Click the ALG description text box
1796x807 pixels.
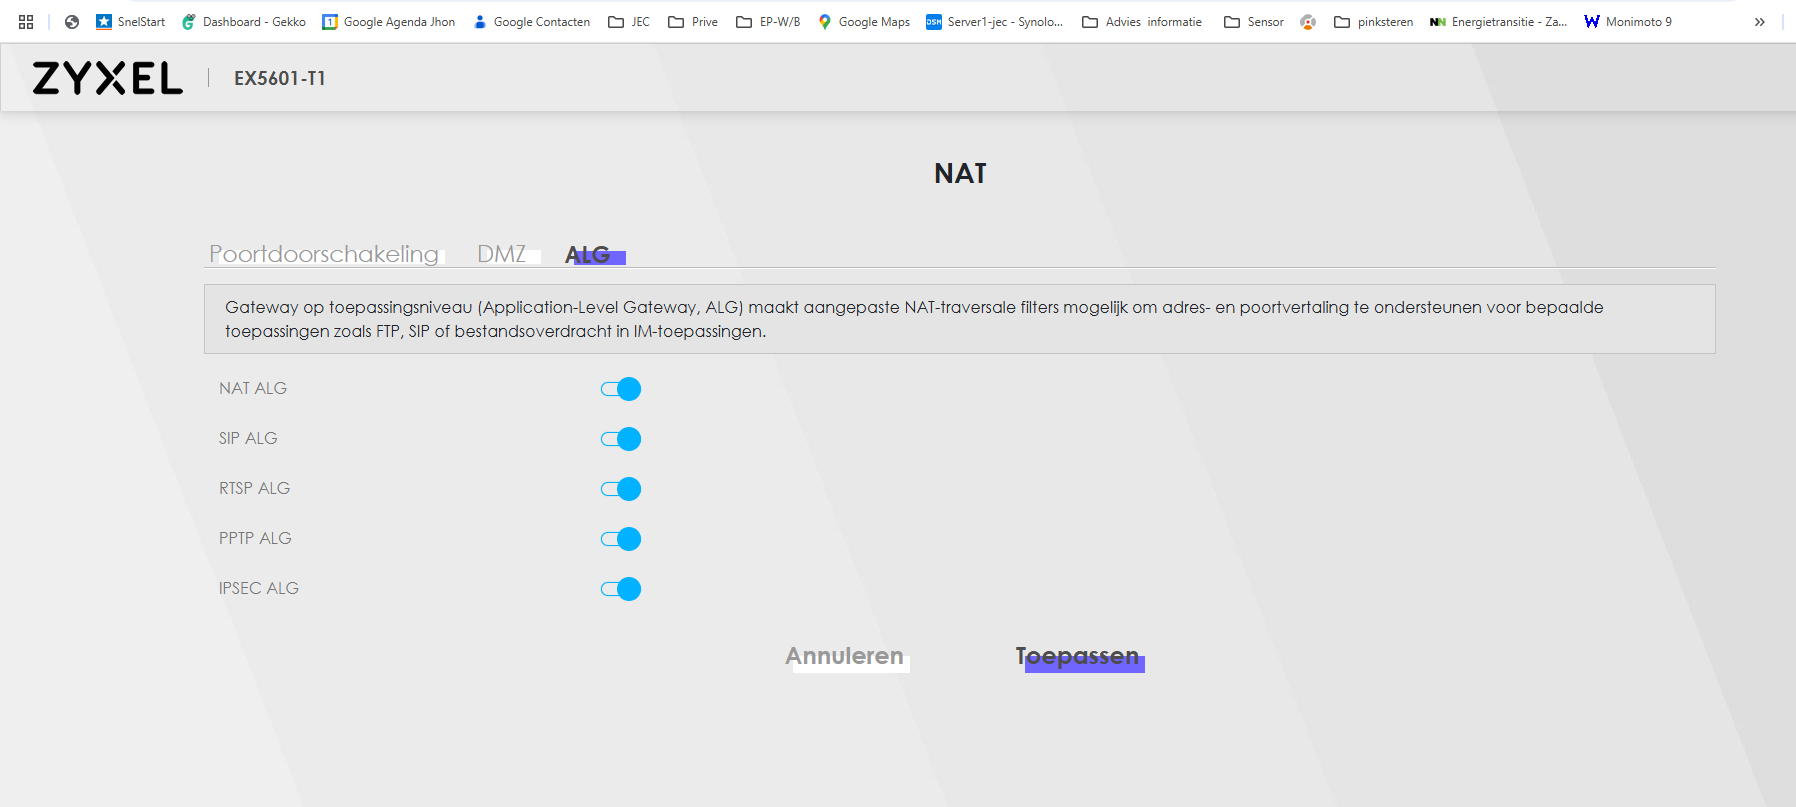click(x=960, y=319)
